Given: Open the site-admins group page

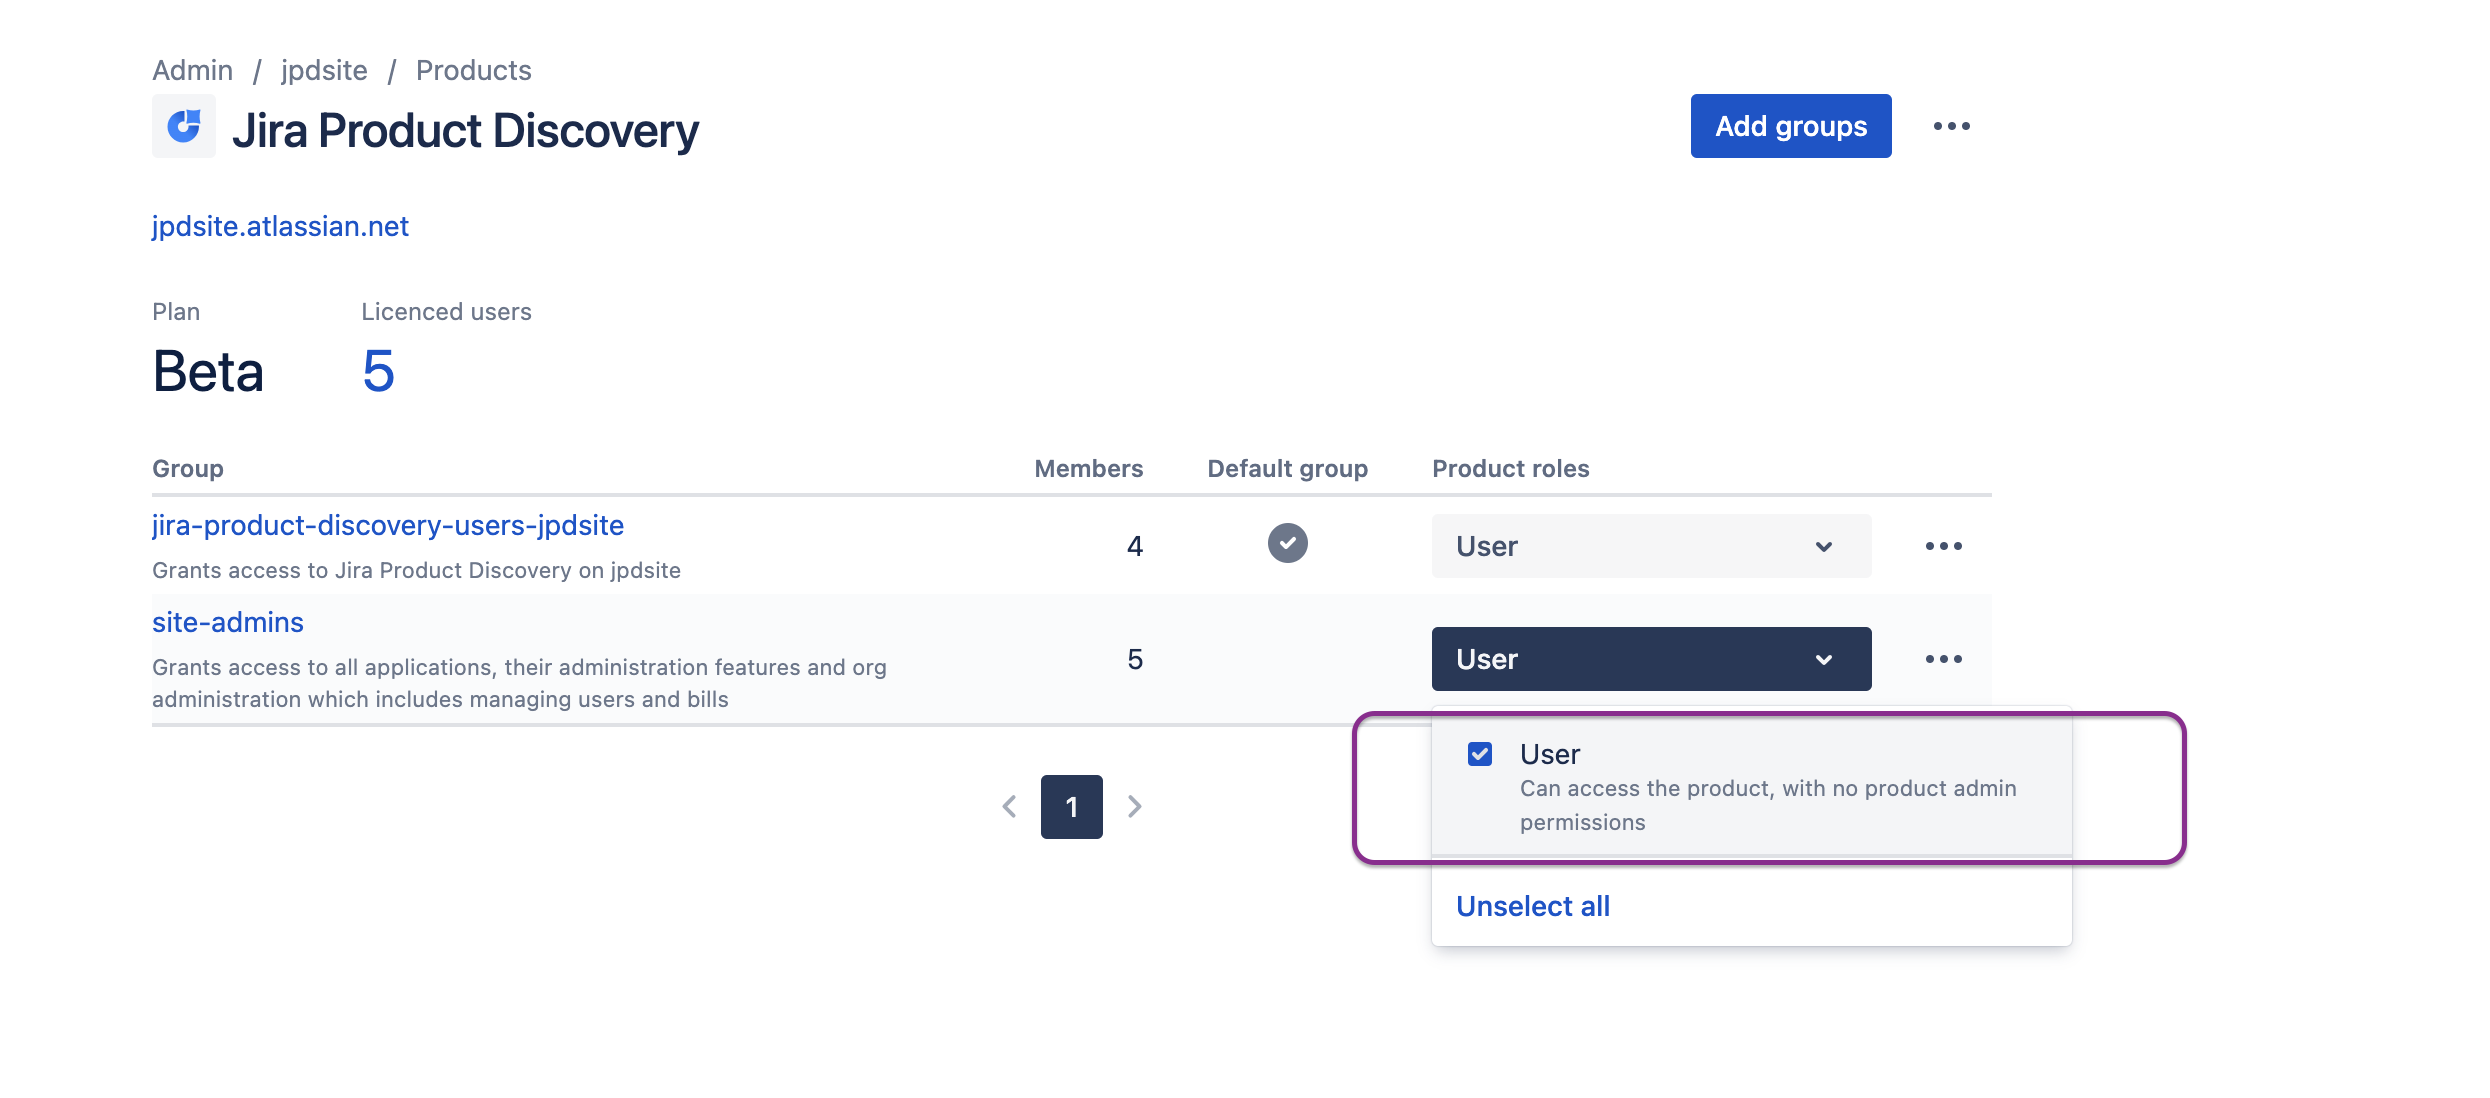Looking at the screenshot, I should tap(227, 621).
